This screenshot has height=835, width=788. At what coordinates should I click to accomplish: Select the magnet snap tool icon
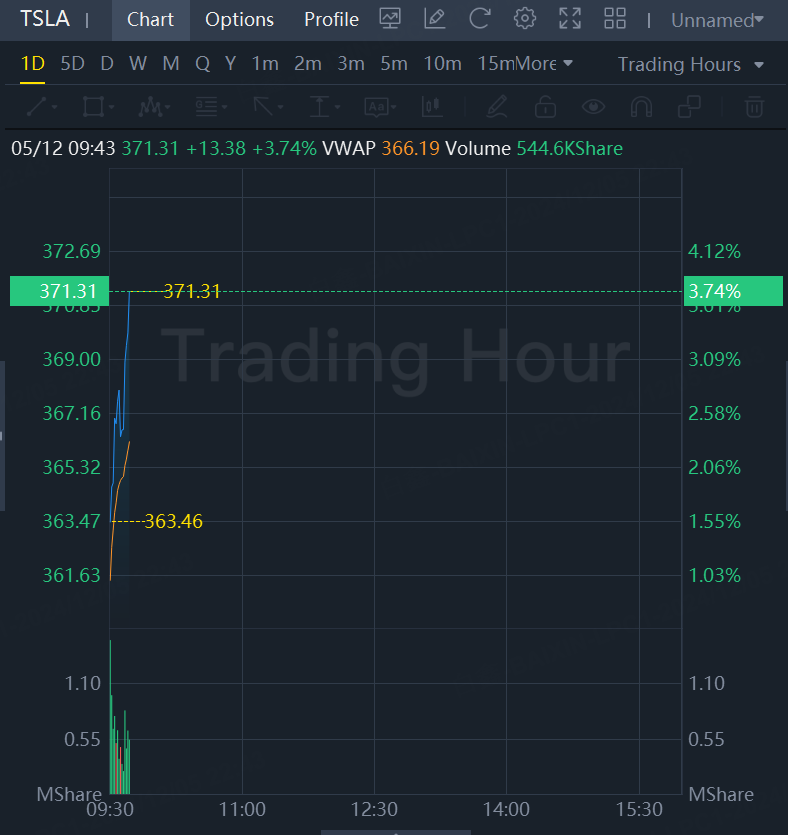(x=641, y=106)
